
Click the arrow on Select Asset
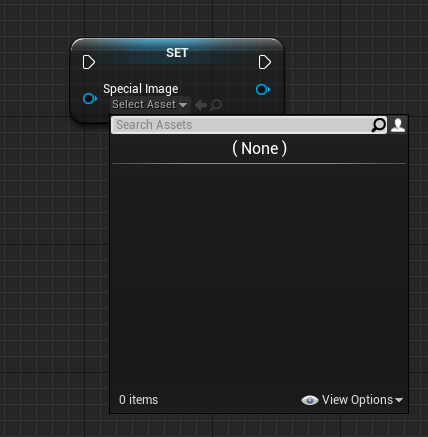(x=183, y=105)
